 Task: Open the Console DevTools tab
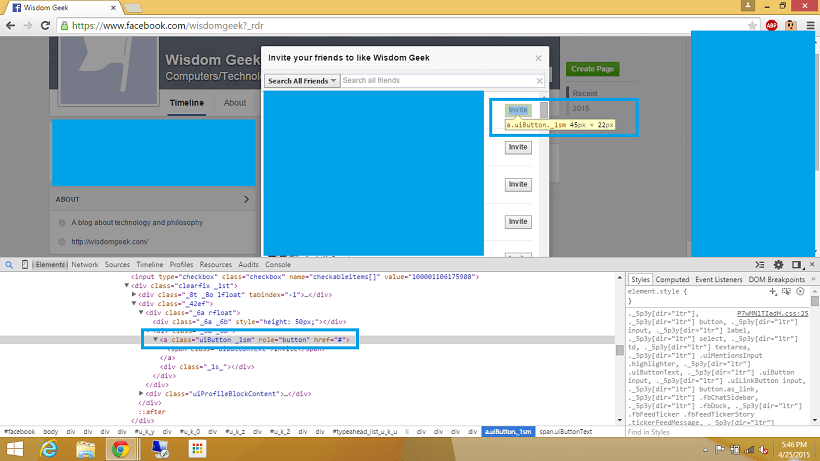click(x=278, y=265)
